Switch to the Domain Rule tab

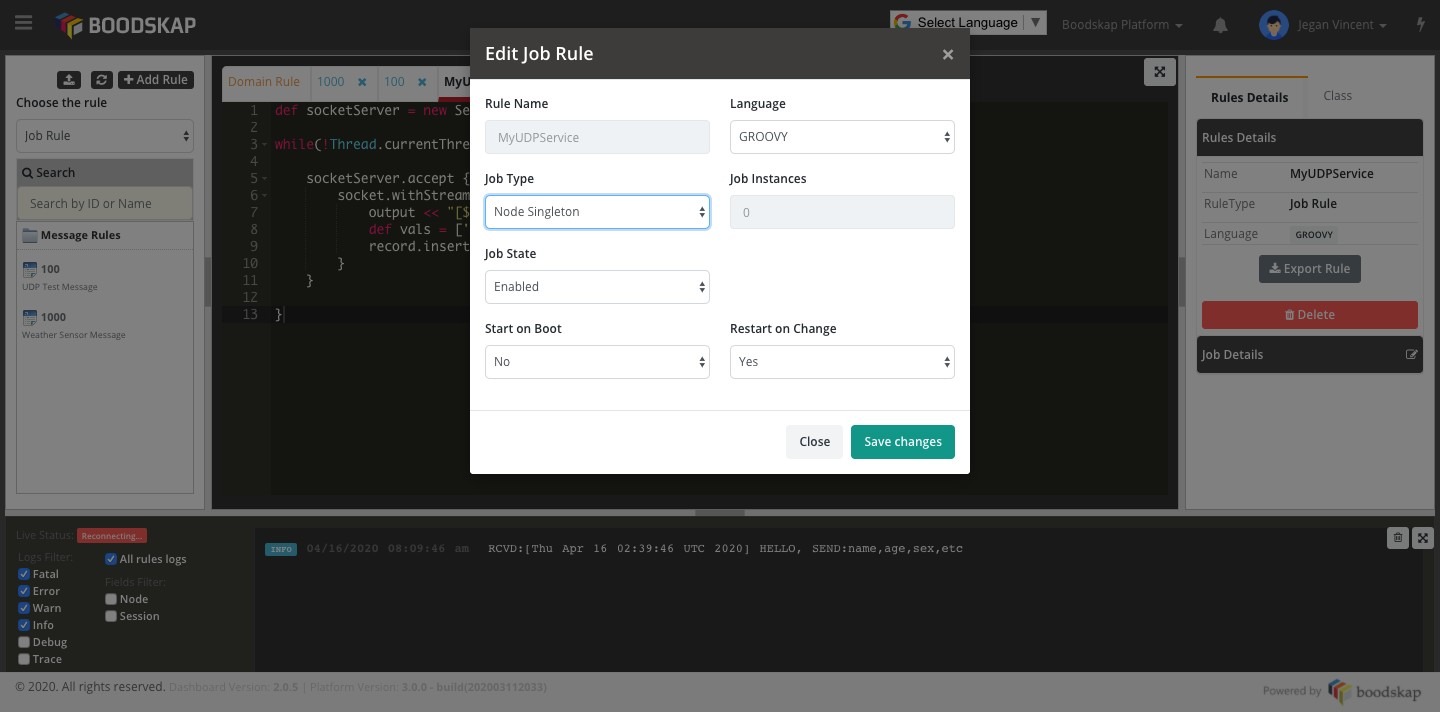tap(264, 82)
